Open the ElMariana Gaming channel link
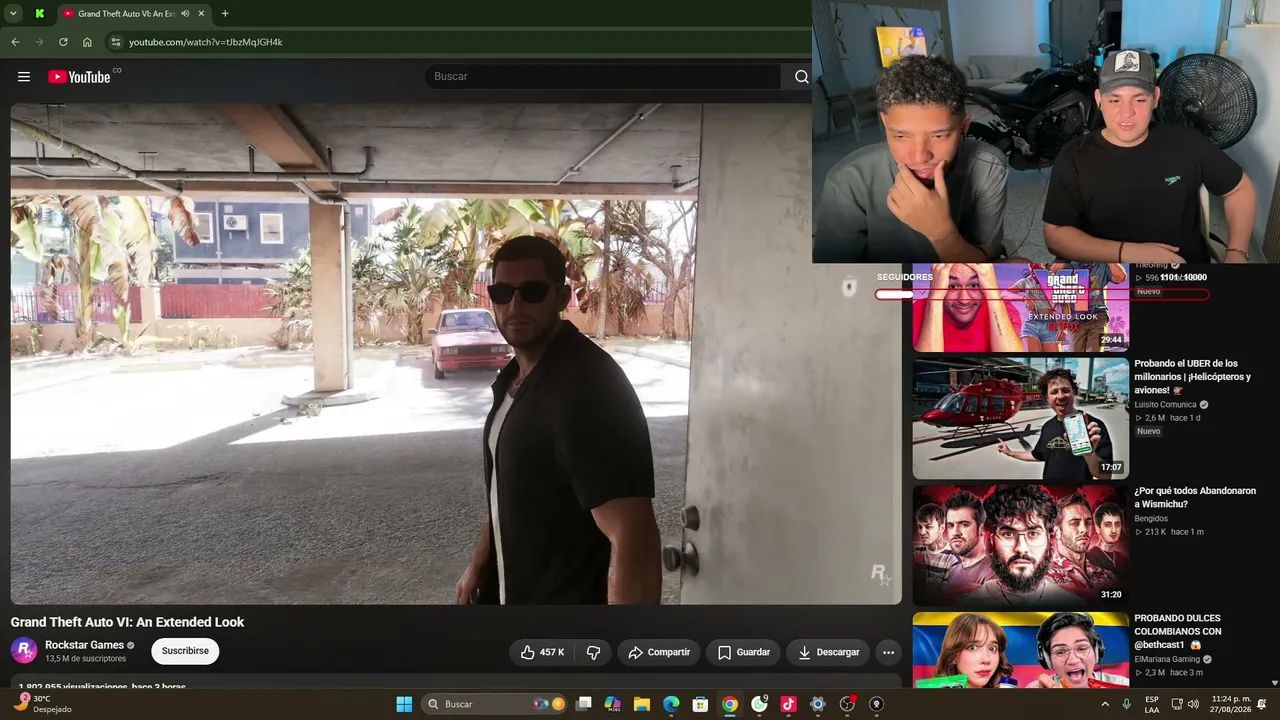Screen dimensions: 1280x720 coord(1167,660)
